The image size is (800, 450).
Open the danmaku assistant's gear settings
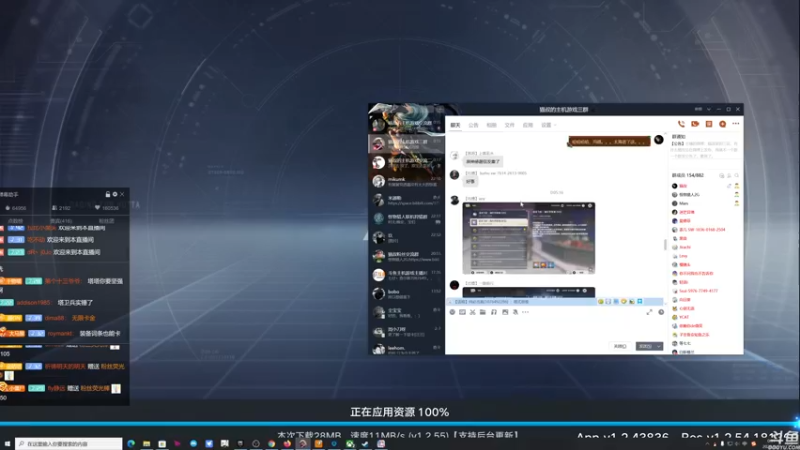115,194
